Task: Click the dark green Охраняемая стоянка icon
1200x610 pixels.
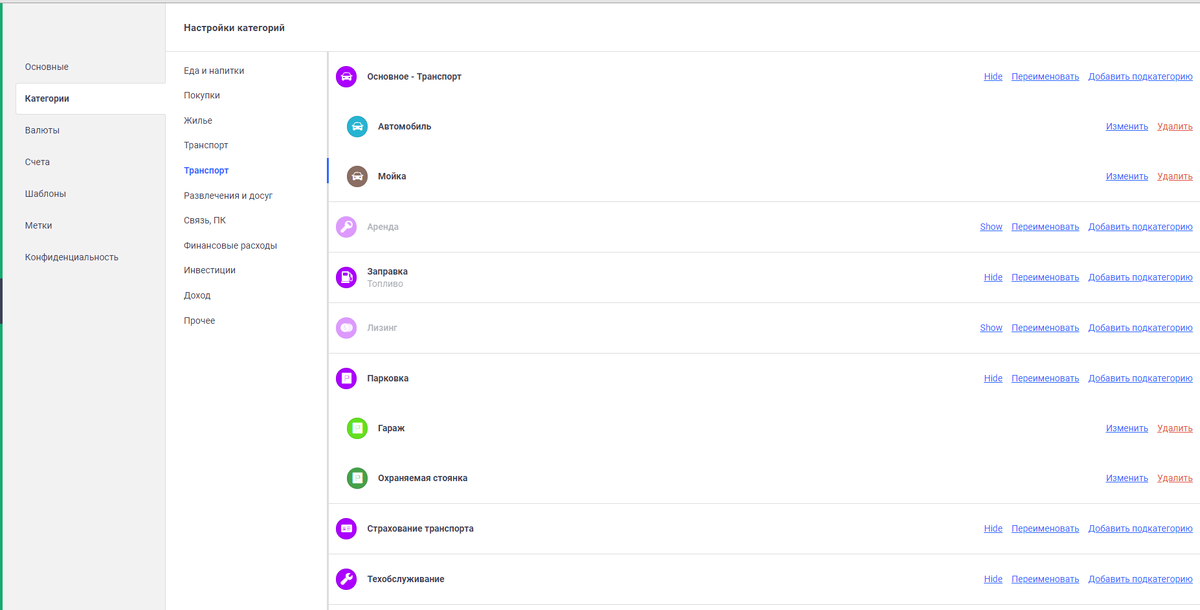Action: (357, 478)
